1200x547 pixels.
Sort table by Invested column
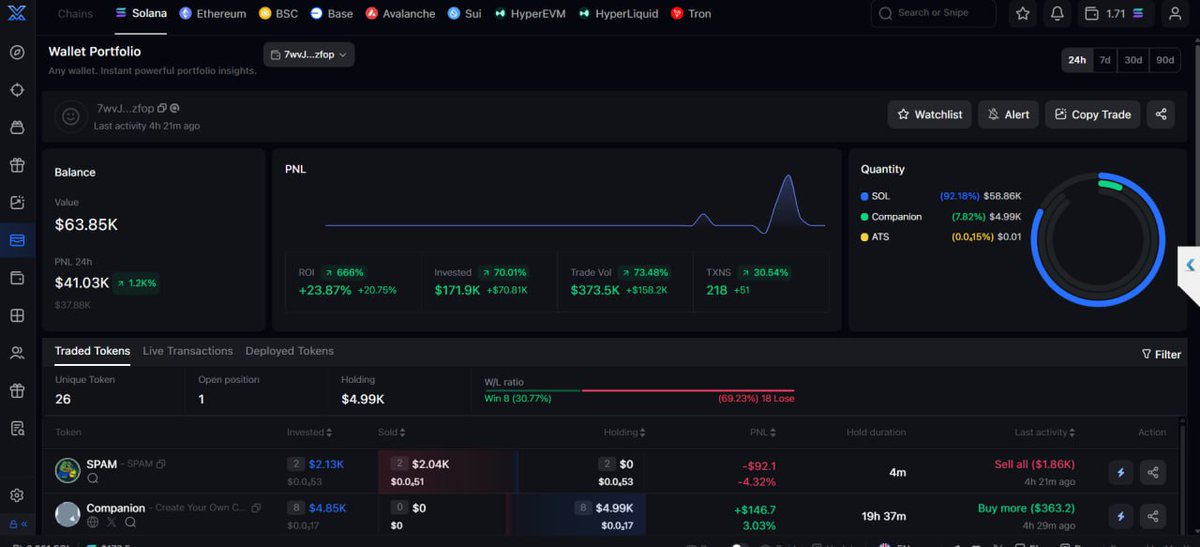pos(309,432)
